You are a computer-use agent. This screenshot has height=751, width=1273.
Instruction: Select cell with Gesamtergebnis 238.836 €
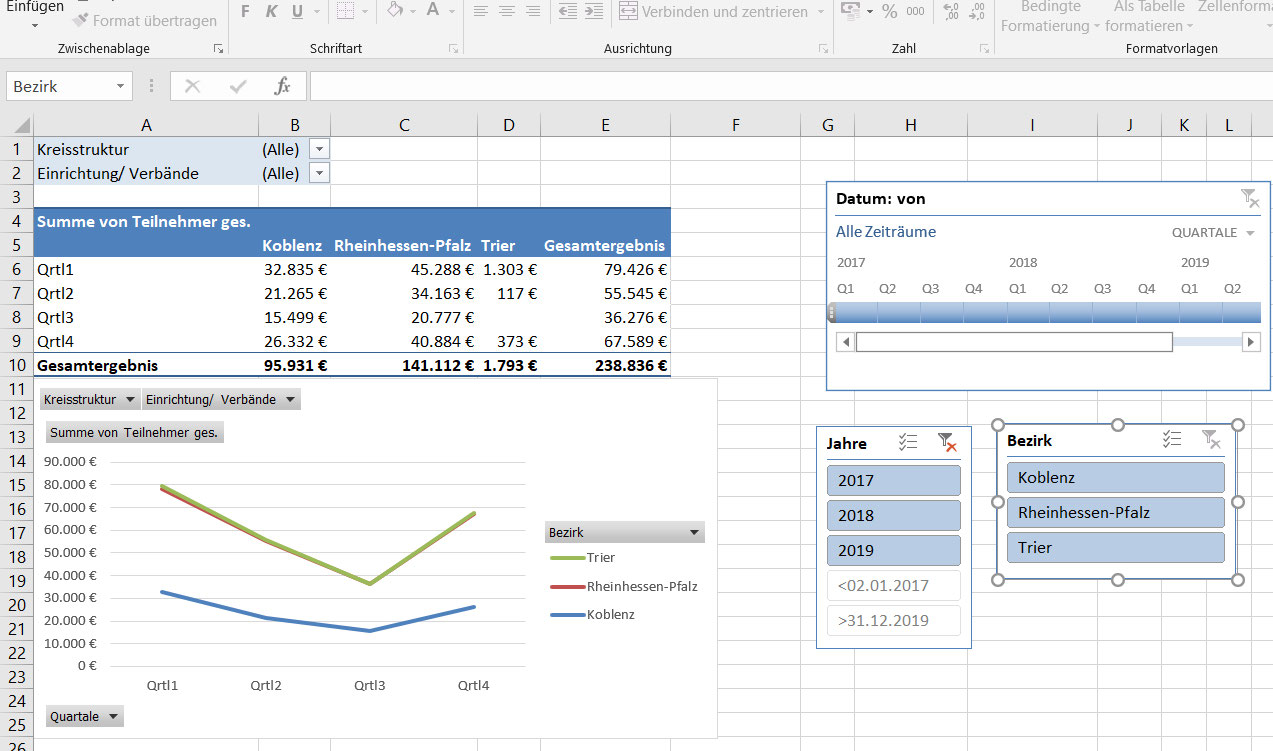(605, 365)
